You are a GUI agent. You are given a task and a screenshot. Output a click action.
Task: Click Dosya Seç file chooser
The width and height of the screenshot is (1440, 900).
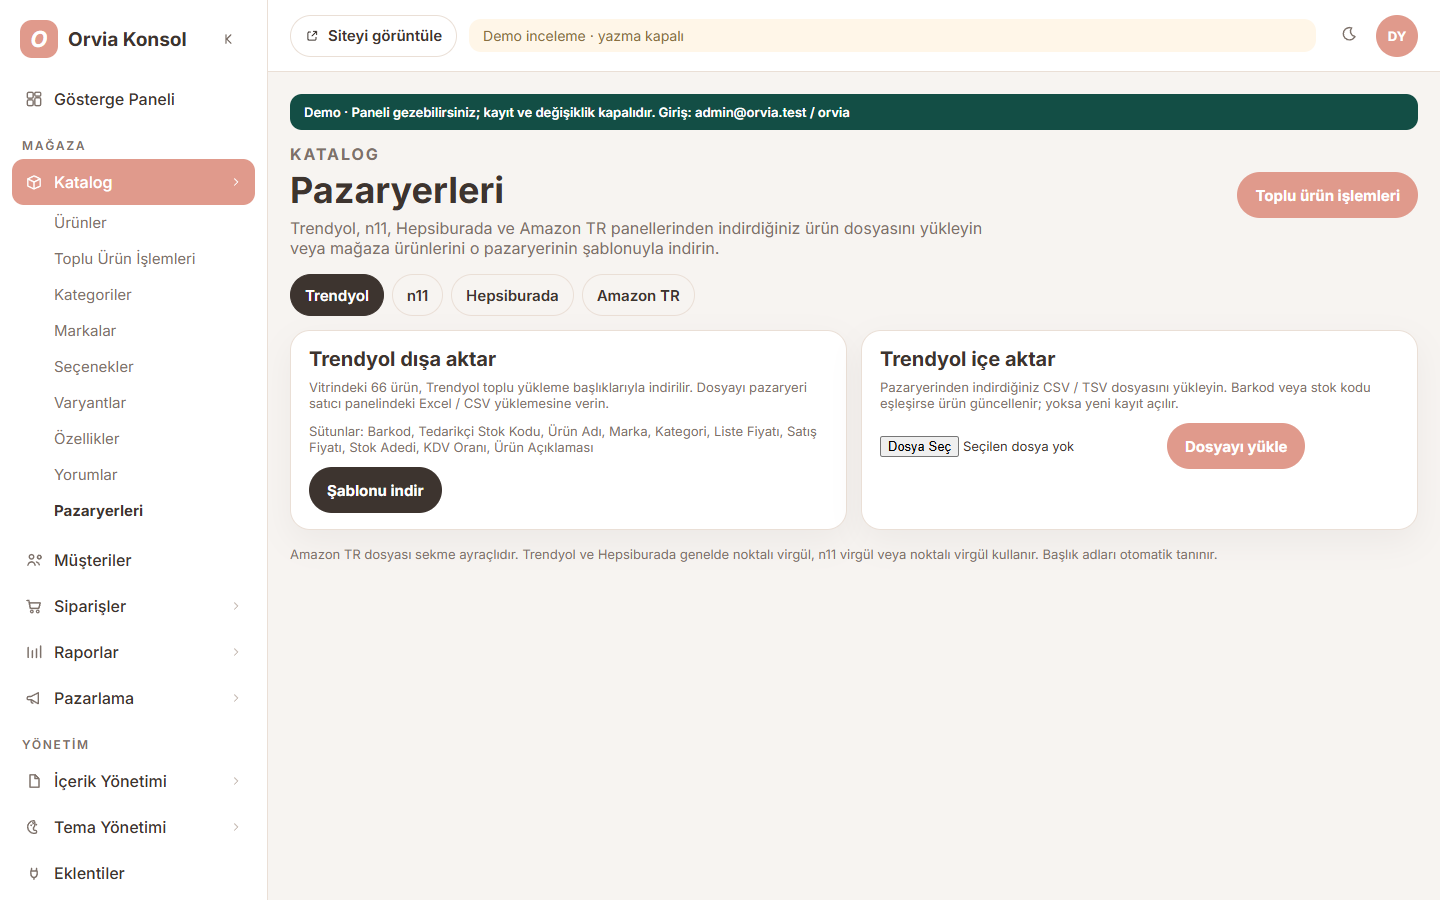919,446
